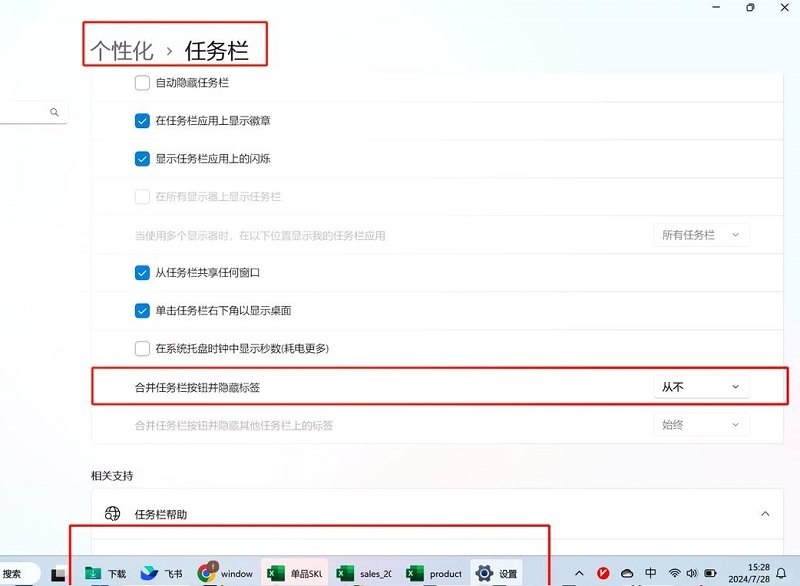The image size is (800, 586).
Task: Enable 自动隐藏任务栏 checkbox
Action: coord(141,83)
